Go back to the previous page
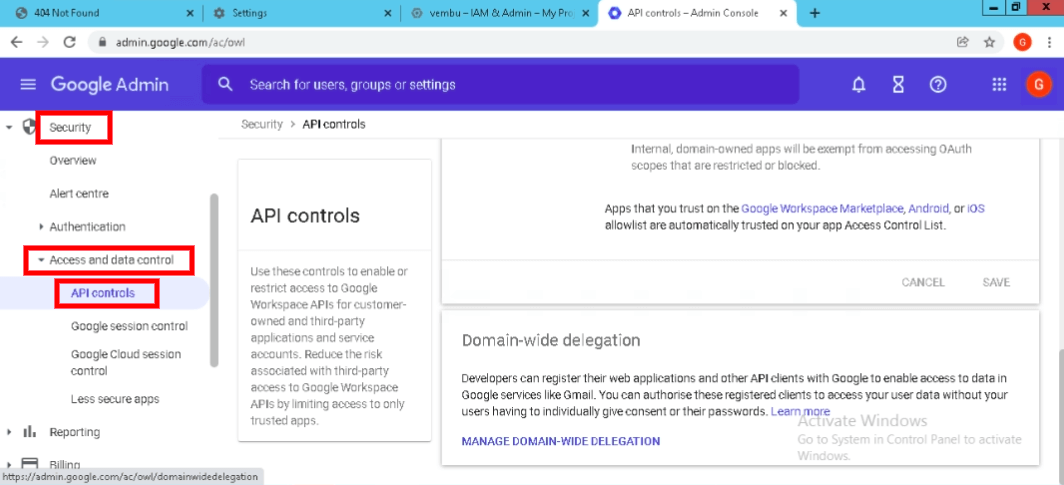The height and width of the screenshot is (485, 1064). pos(17,42)
